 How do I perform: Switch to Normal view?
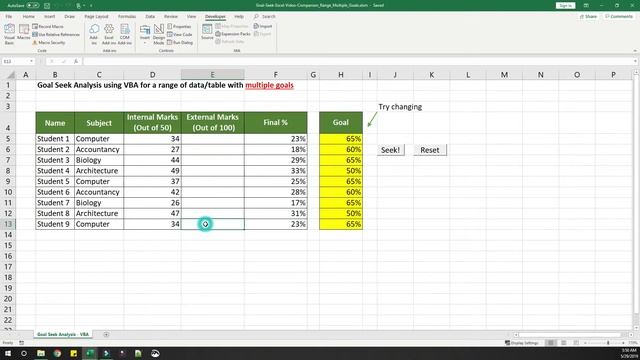(x=551, y=343)
